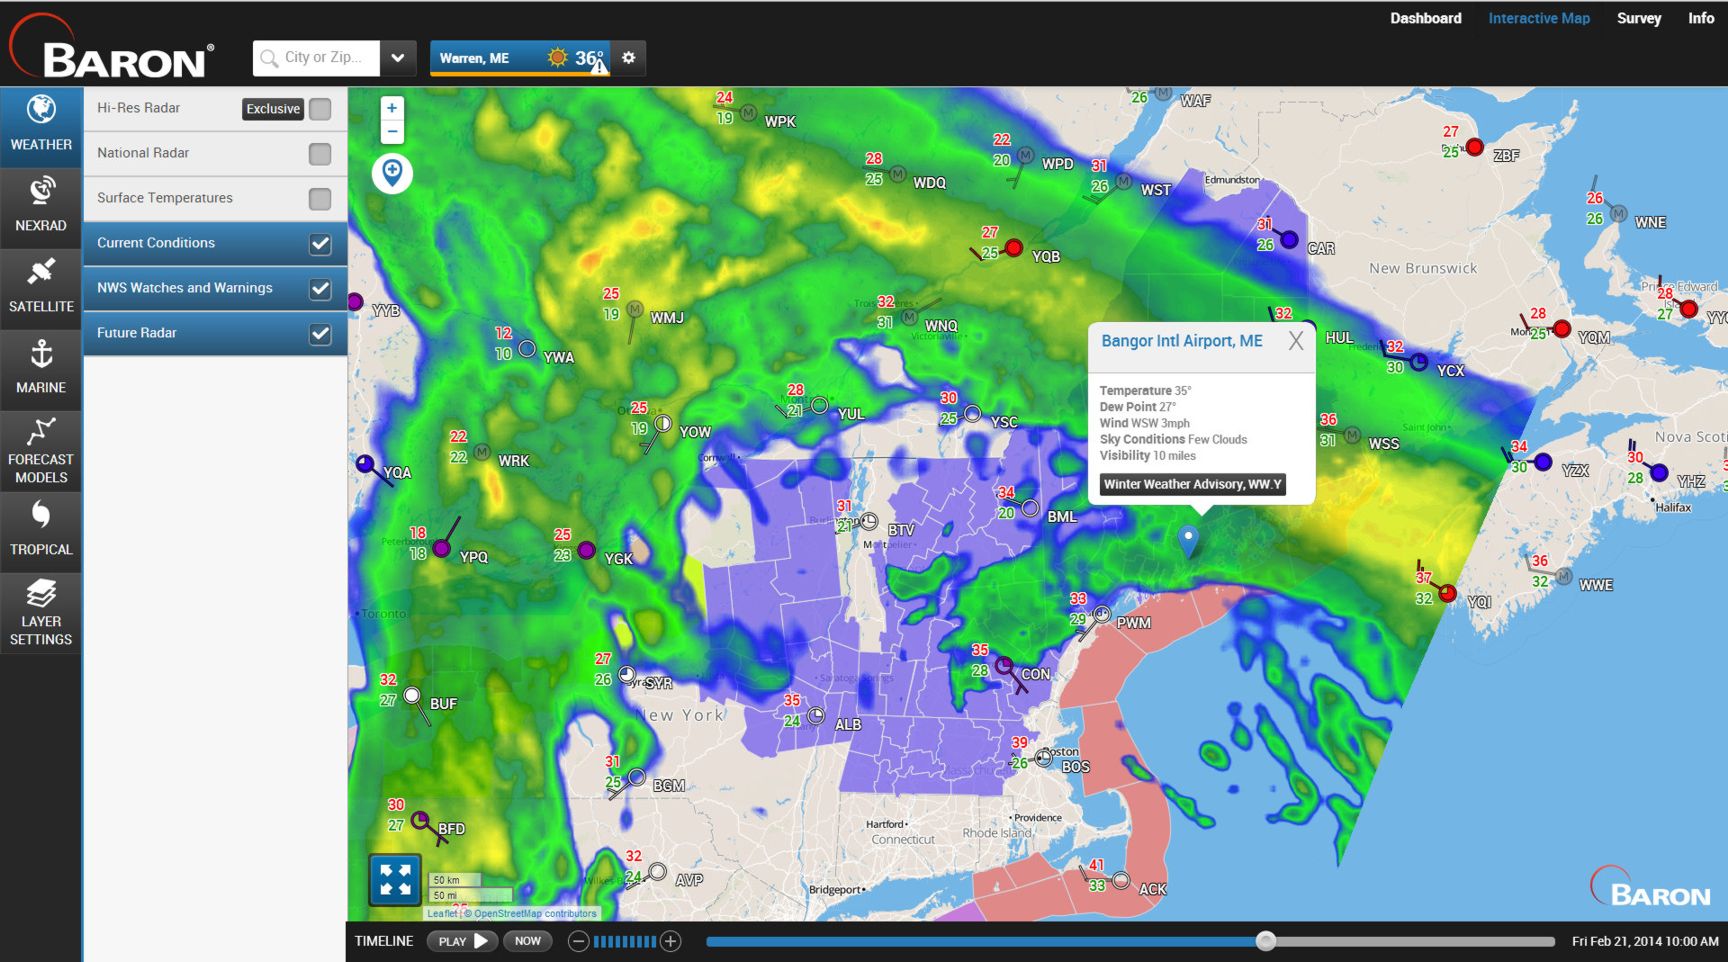Expand the city search dropdown arrow
1728x962 pixels.
click(x=398, y=58)
